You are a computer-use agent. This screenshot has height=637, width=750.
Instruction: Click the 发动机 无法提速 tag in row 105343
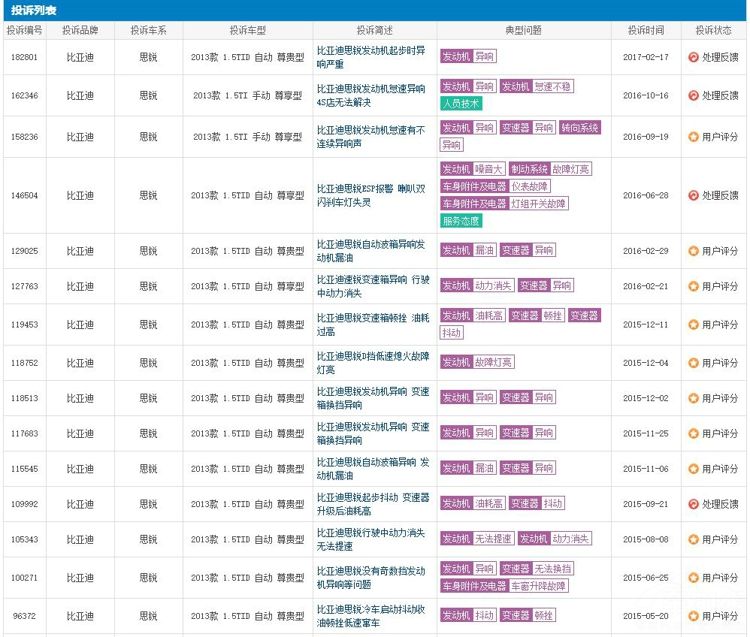tap(477, 538)
